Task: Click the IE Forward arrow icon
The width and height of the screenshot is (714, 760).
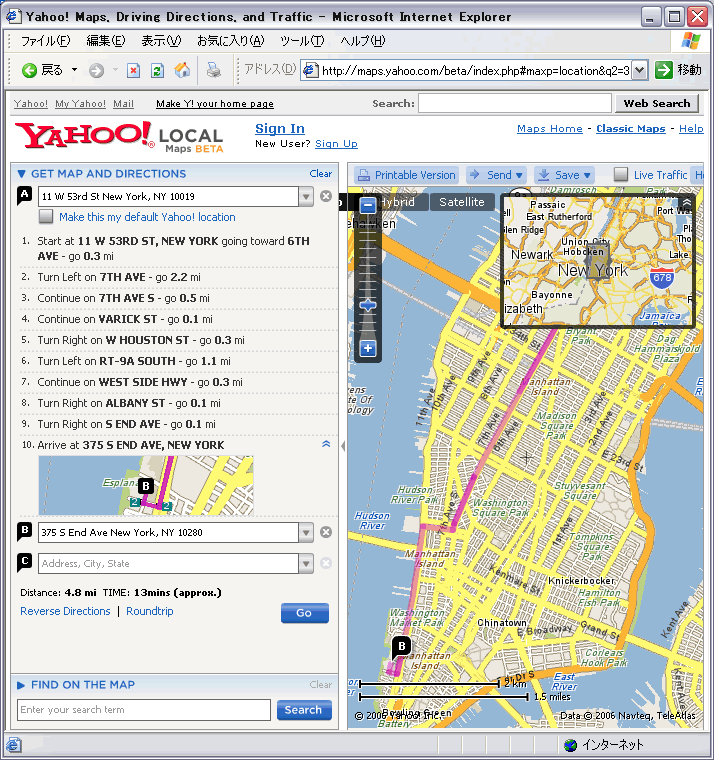Action: (96, 70)
